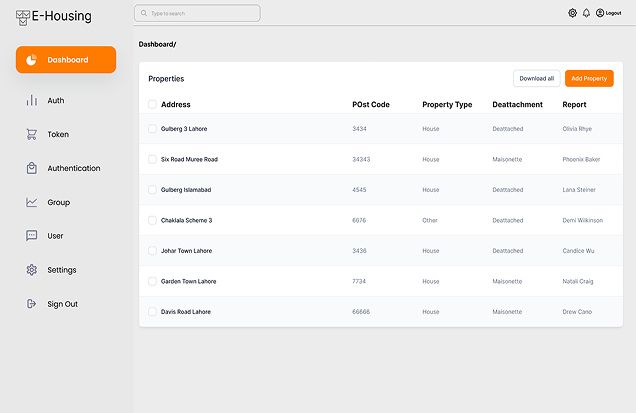
Task: Tick the Davis Road Lahore checkbox
Action: [152, 312]
